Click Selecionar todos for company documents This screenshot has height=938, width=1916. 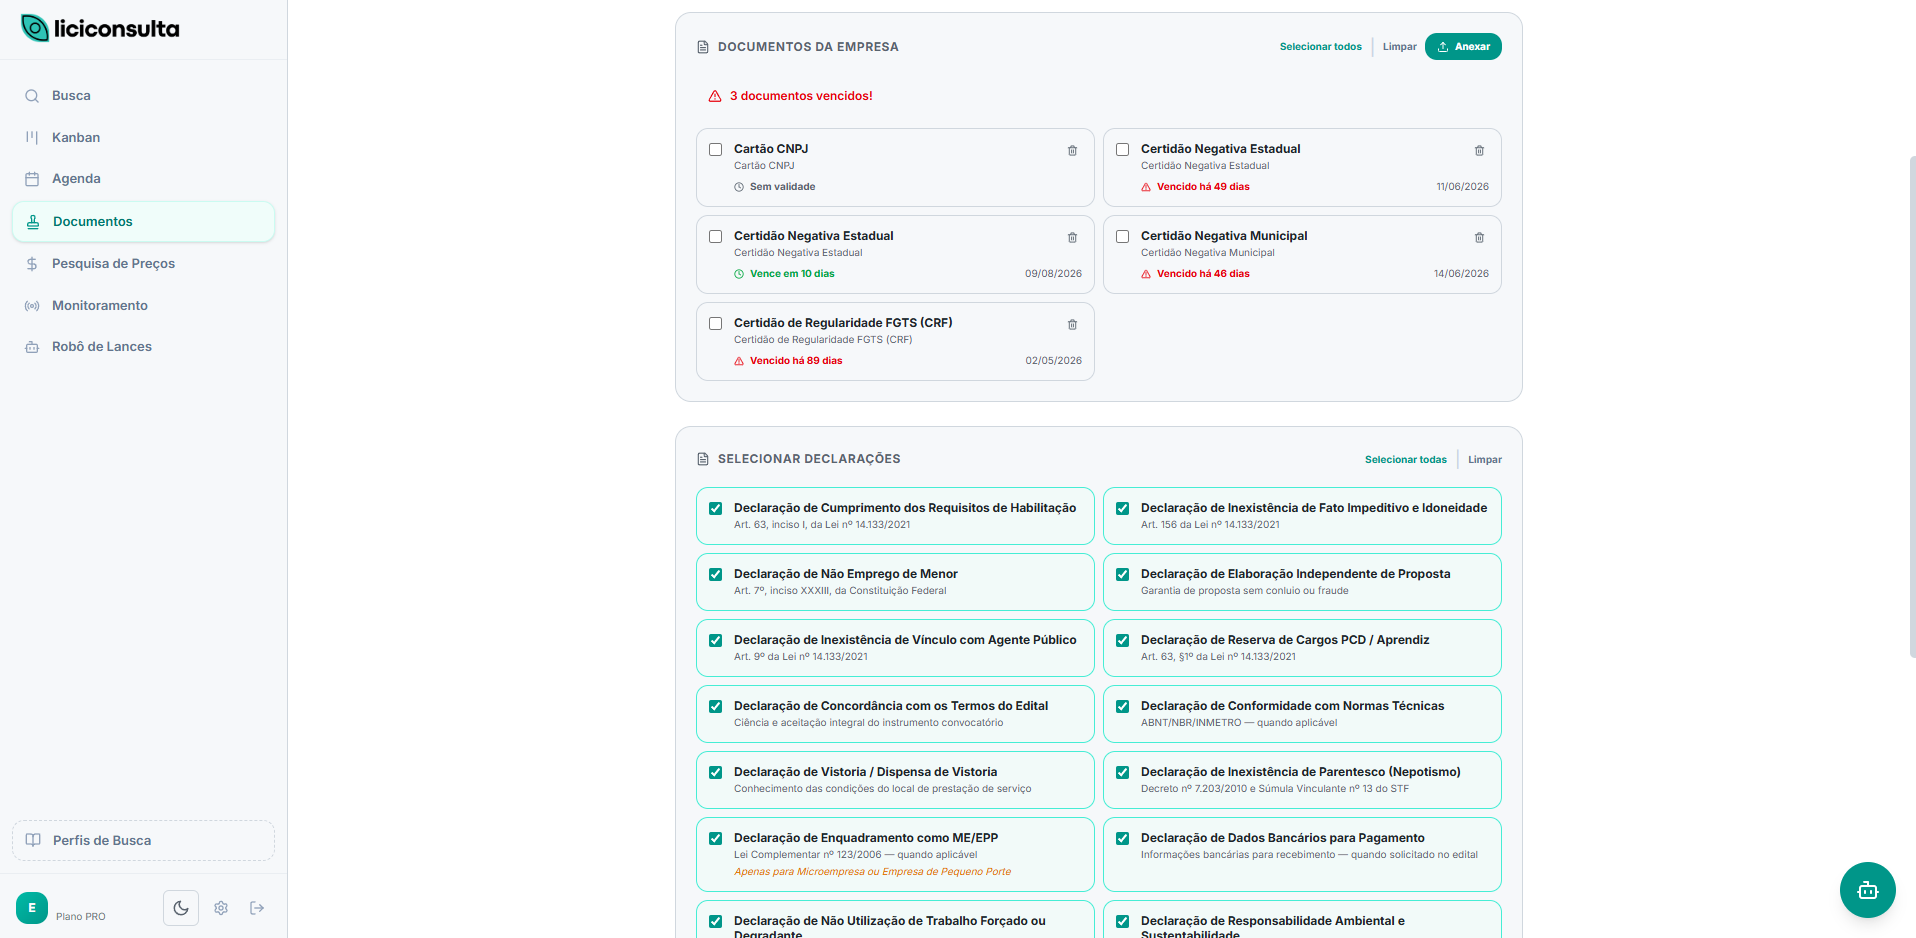click(1320, 47)
